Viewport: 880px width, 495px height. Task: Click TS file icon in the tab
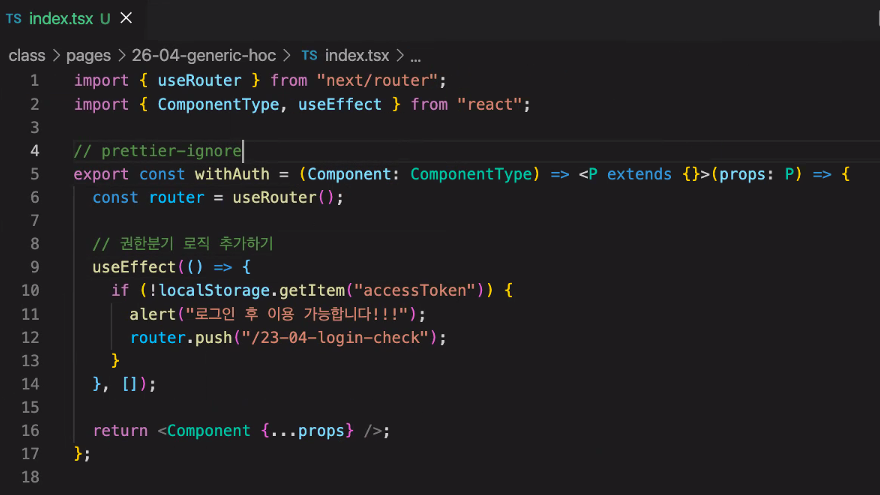point(14,19)
